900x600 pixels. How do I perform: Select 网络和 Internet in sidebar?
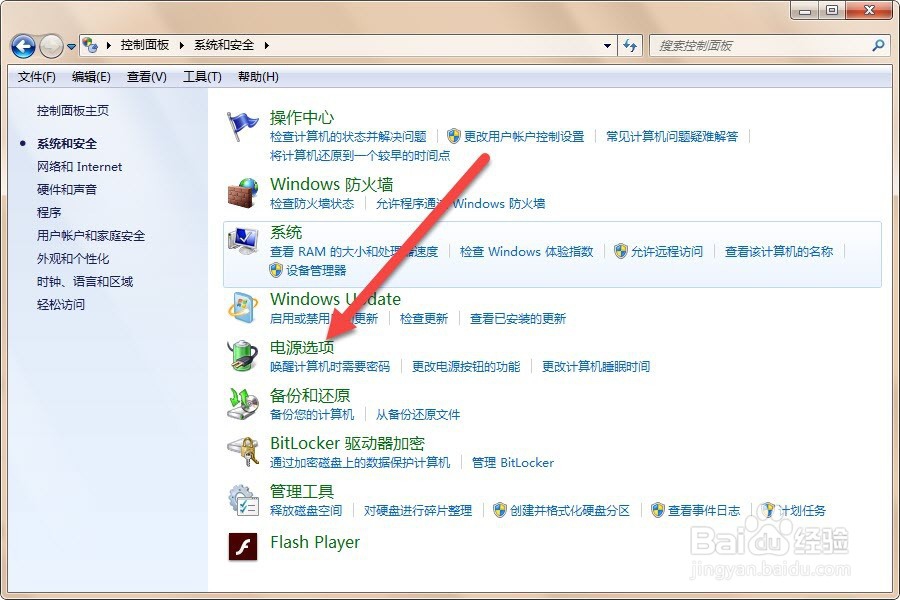[x=79, y=167]
